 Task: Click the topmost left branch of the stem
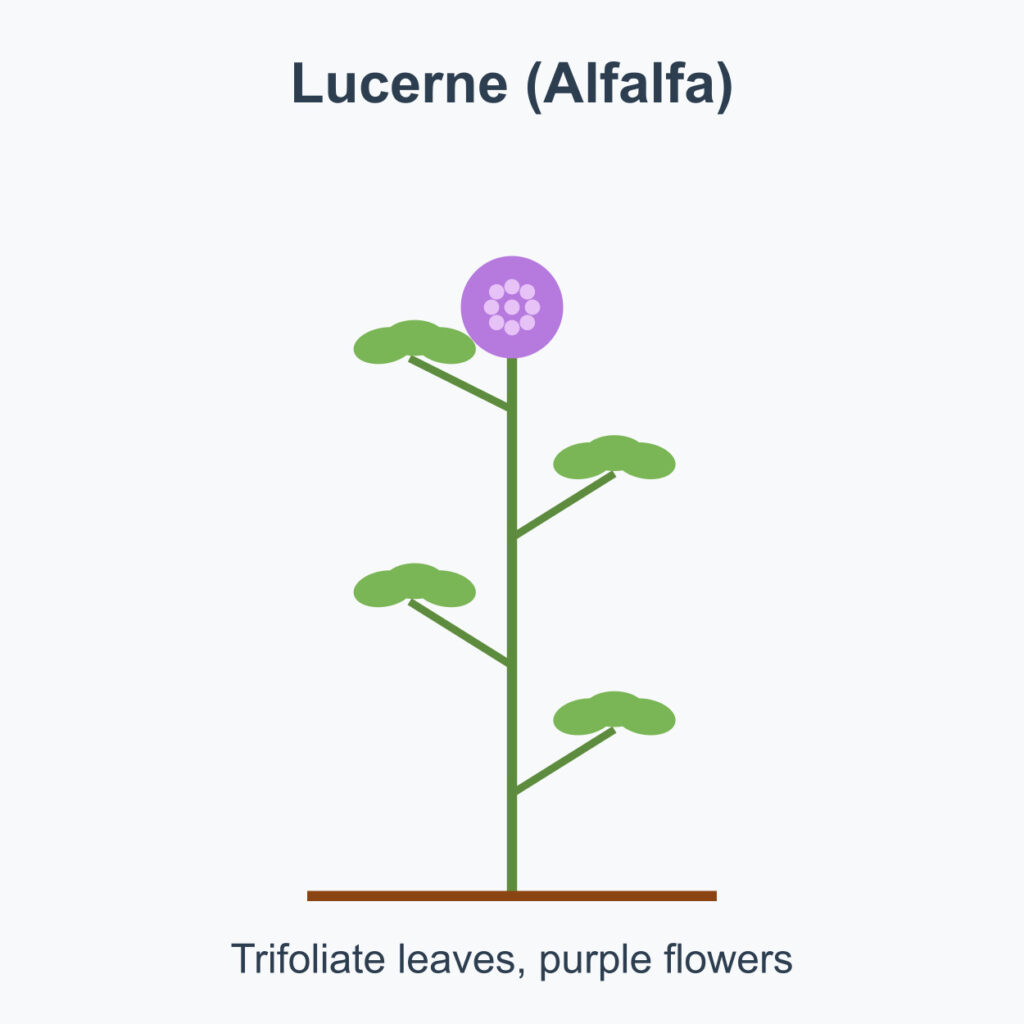(460, 384)
